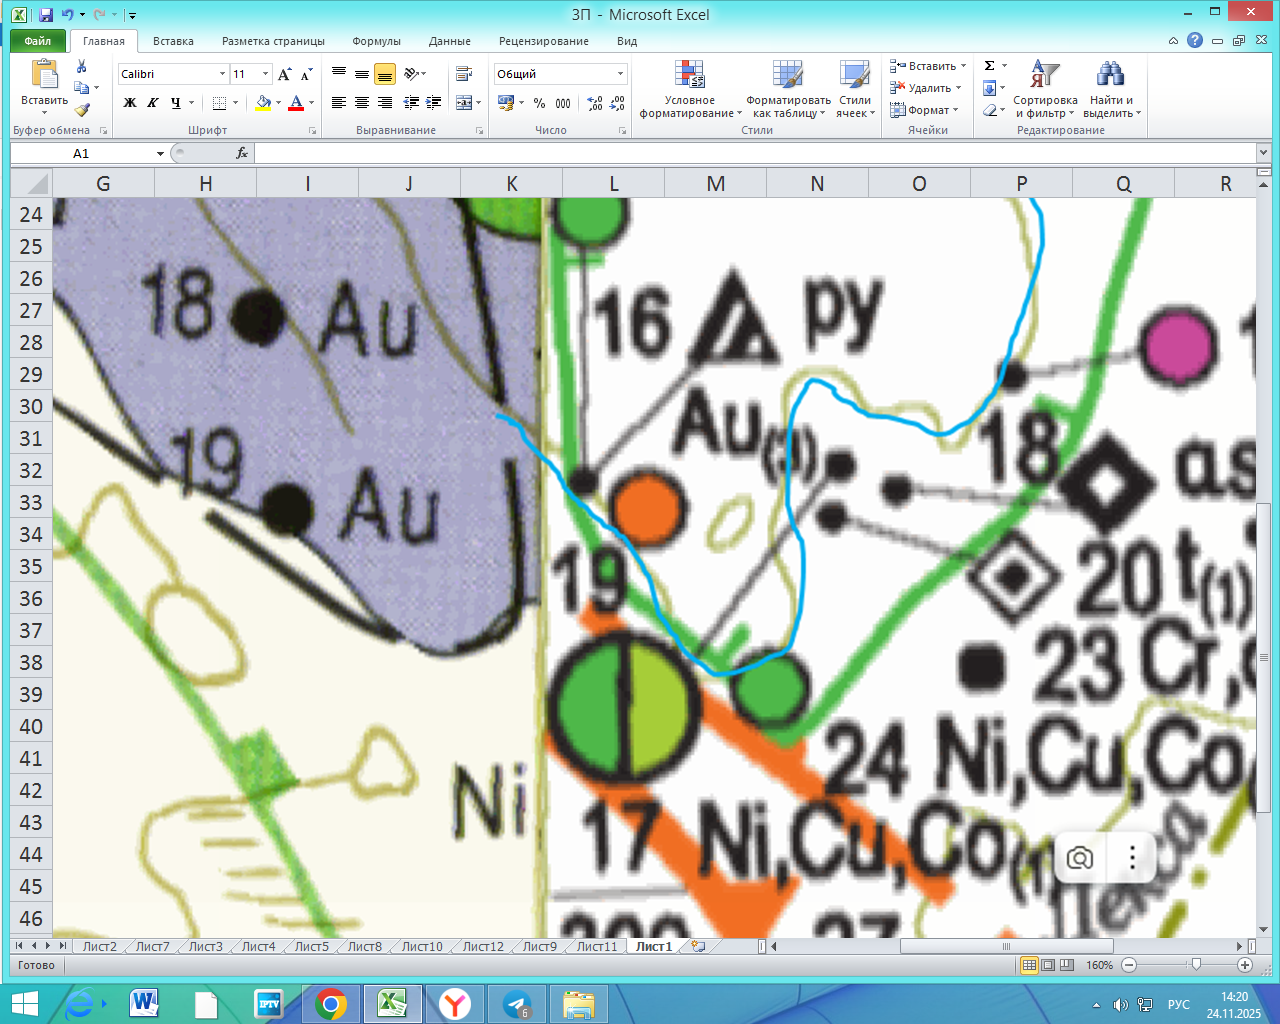Expand the Calibri font name dropdown
This screenshot has width=1280, height=1024.
pos(222,74)
